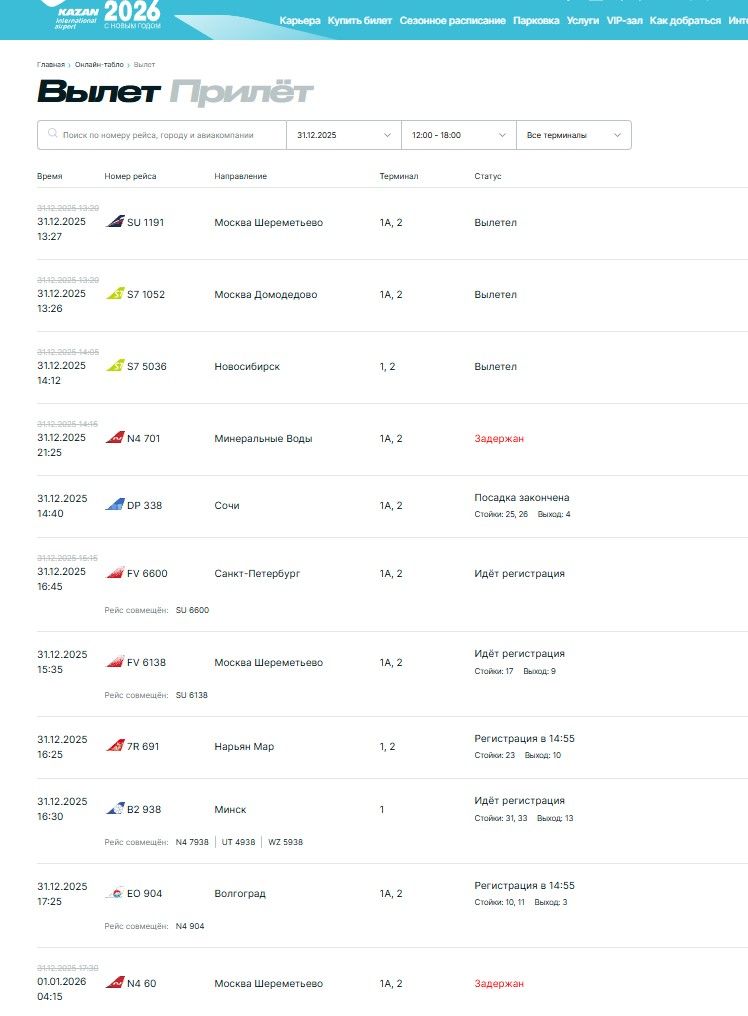The image size is (748, 1016).
Task: Click the Aeroflot icon for SU 1191
Action: [115, 222]
